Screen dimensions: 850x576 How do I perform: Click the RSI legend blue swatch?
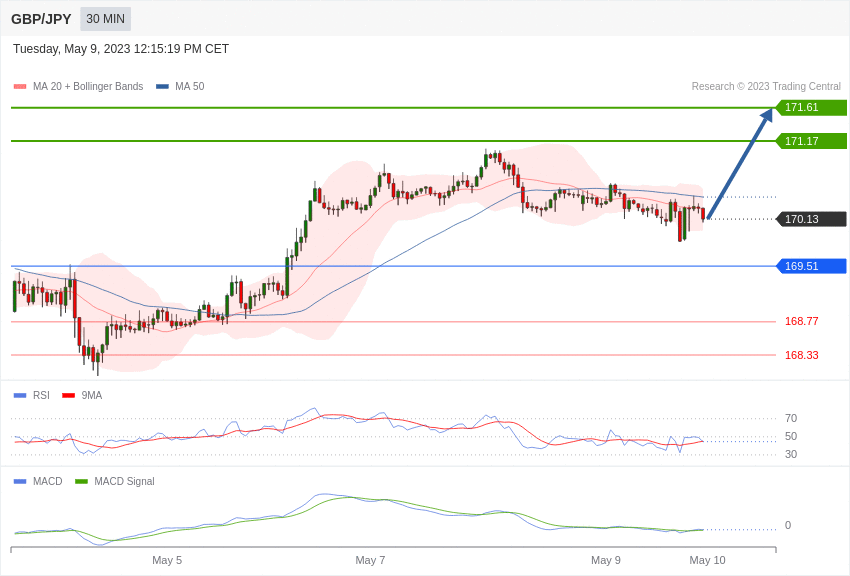point(20,396)
